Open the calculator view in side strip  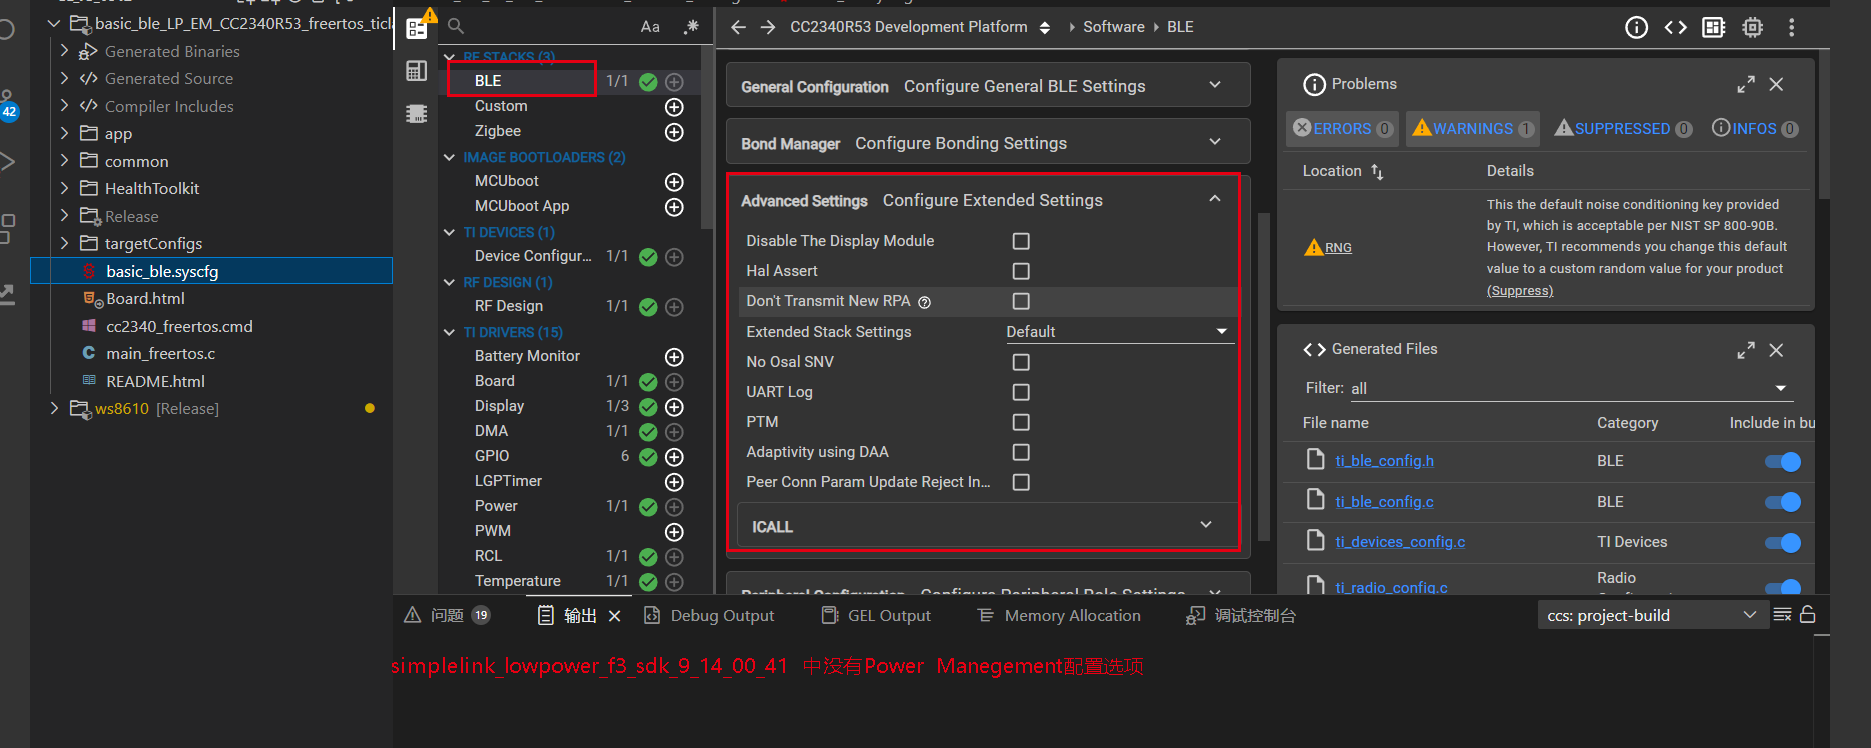tap(417, 71)
